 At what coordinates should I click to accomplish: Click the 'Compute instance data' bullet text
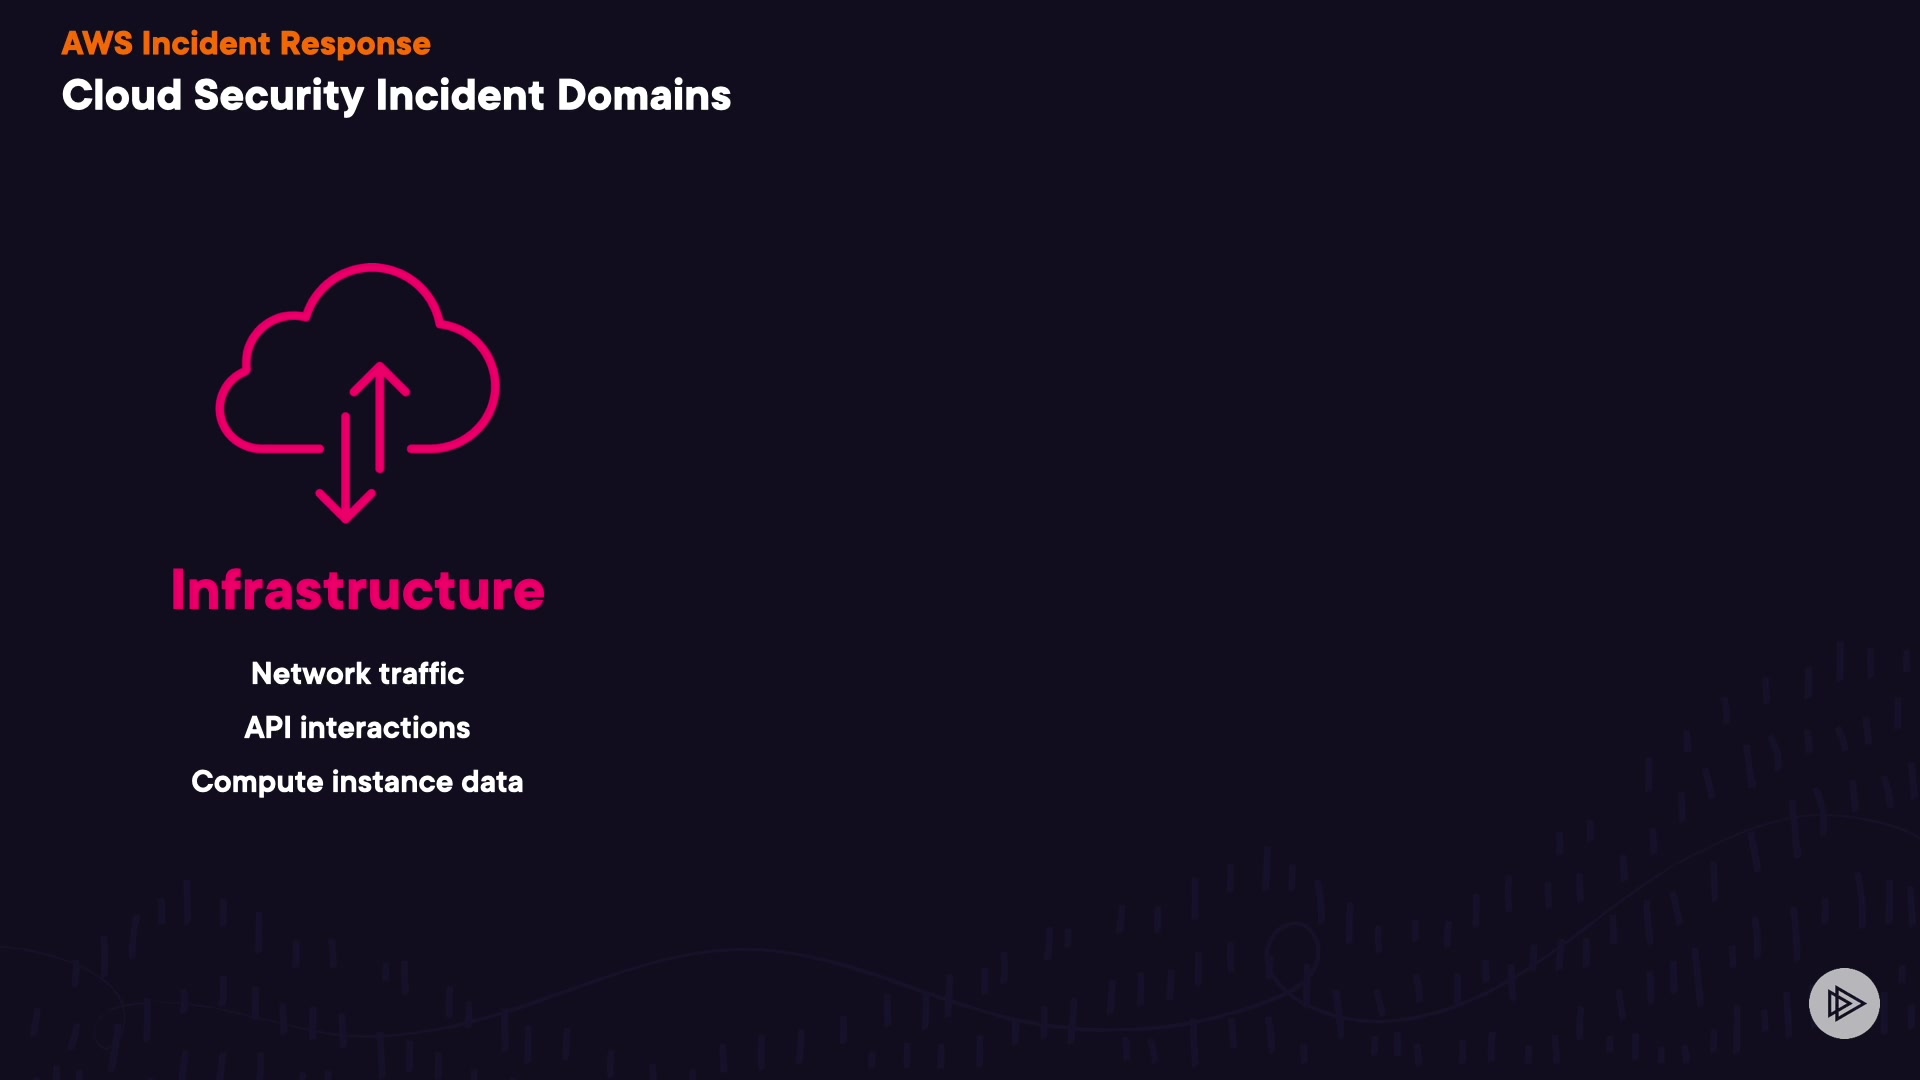(357, 782)
